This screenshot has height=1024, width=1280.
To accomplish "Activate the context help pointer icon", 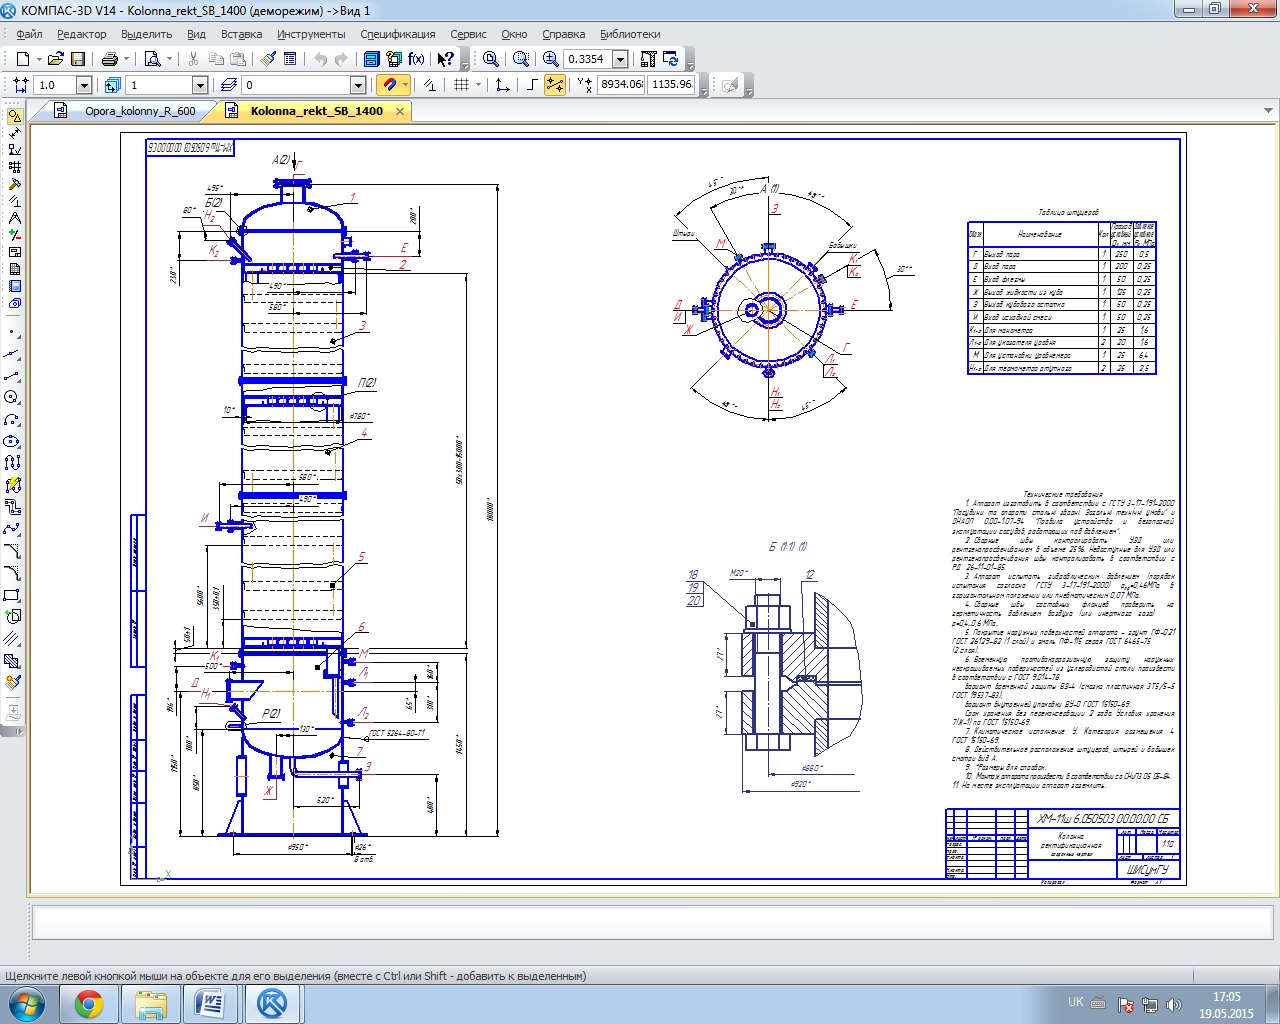I will (446, 59).
